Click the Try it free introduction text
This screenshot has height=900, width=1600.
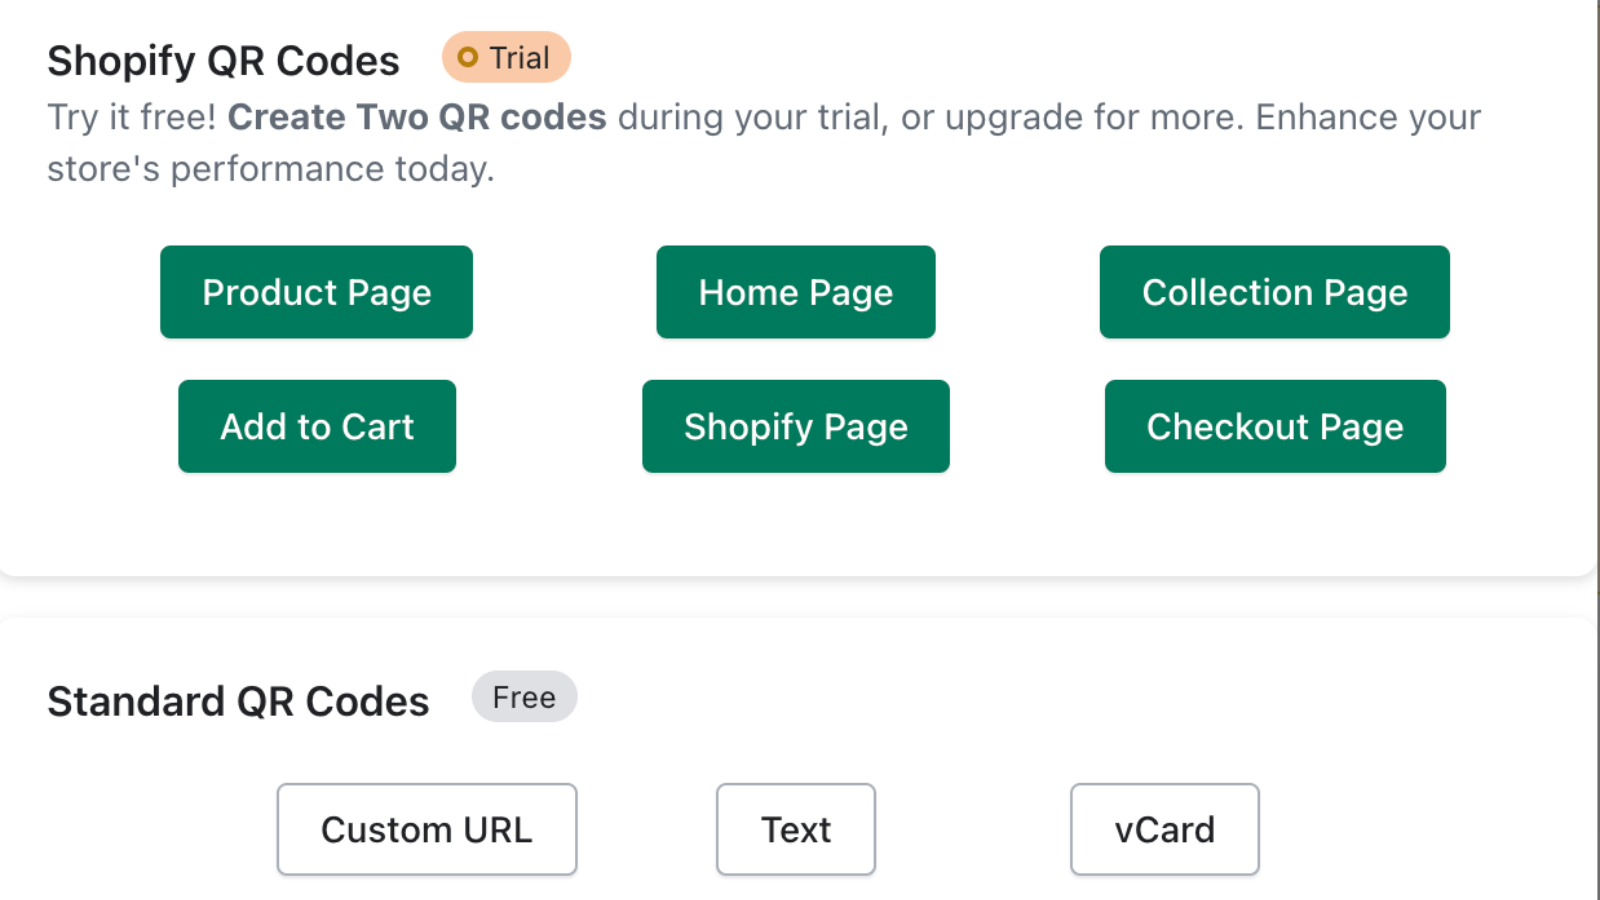pyautogui.click(x=133, y=116)
